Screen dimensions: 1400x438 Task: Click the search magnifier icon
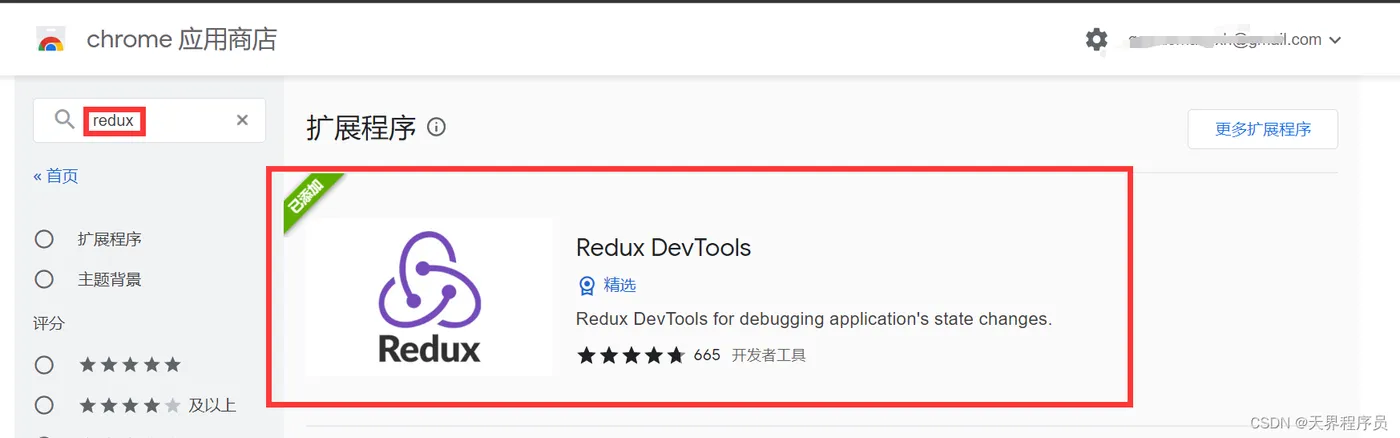point(64,120)
